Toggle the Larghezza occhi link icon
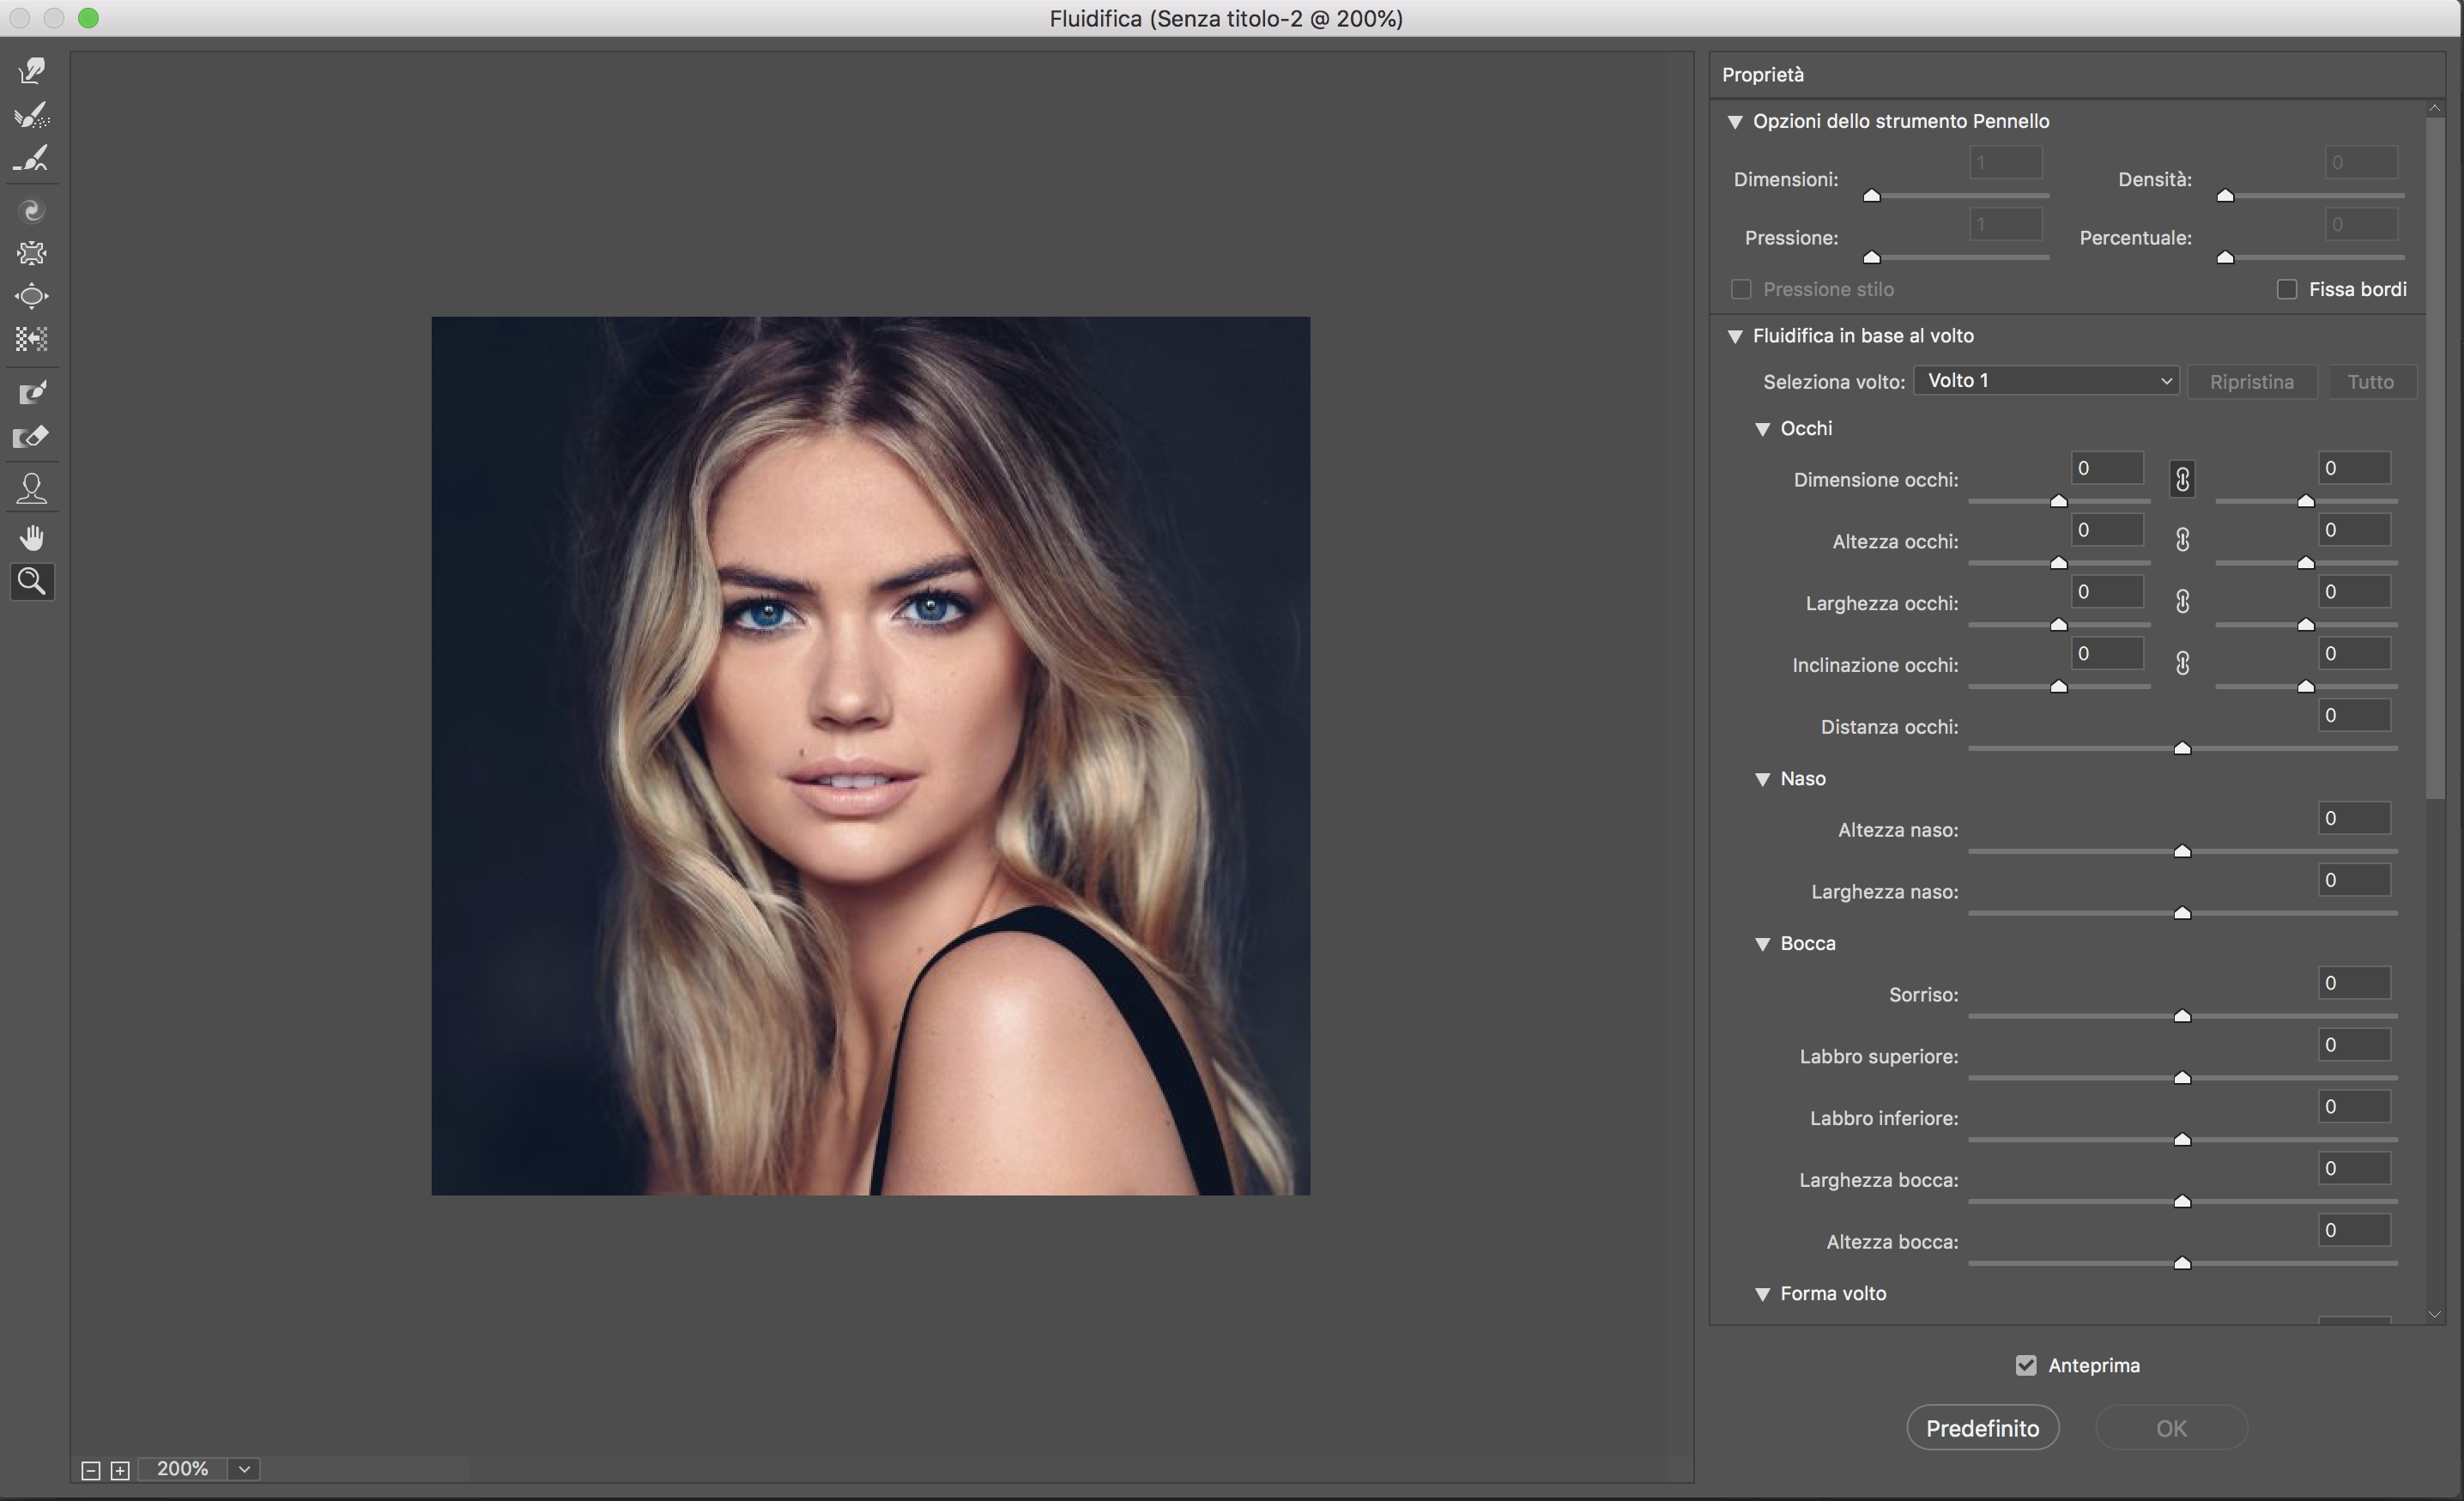This screenshot has height=1501, width=2464. point(2182,602)
